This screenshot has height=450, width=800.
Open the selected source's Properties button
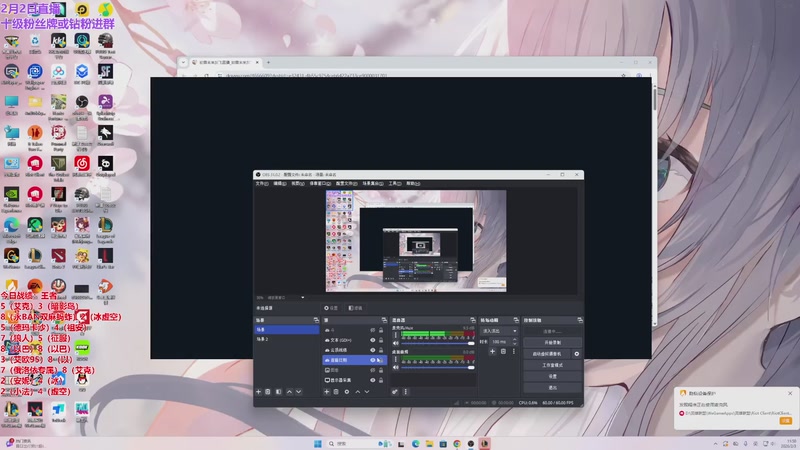331,308
